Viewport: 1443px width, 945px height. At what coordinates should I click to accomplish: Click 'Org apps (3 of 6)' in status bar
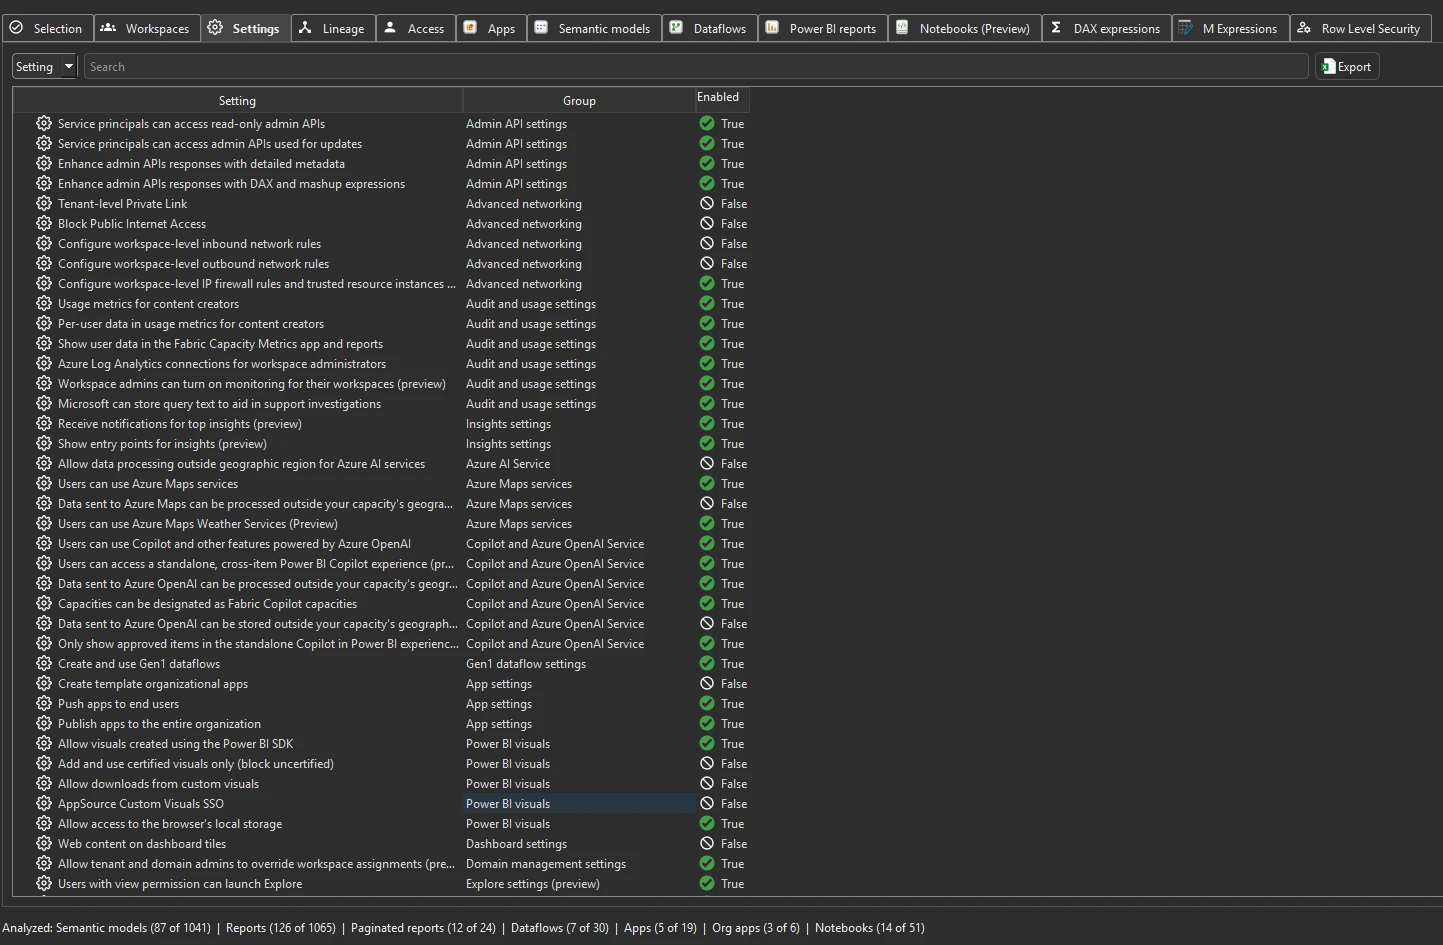(756, 928)
